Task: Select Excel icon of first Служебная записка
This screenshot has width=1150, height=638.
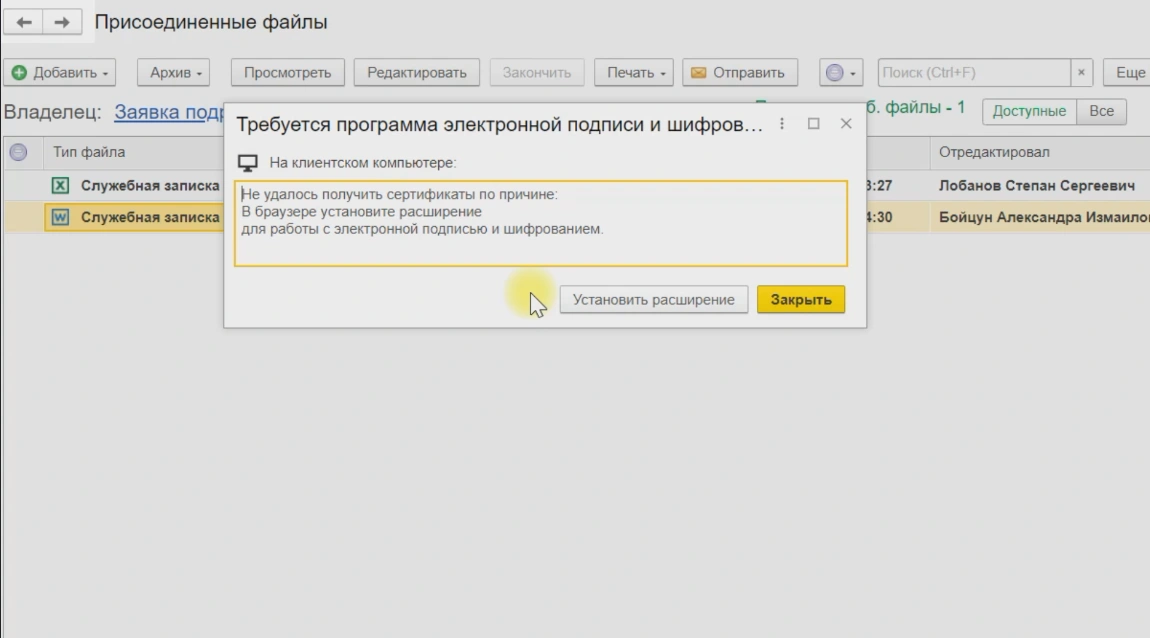Action: [x=60, y=186]
